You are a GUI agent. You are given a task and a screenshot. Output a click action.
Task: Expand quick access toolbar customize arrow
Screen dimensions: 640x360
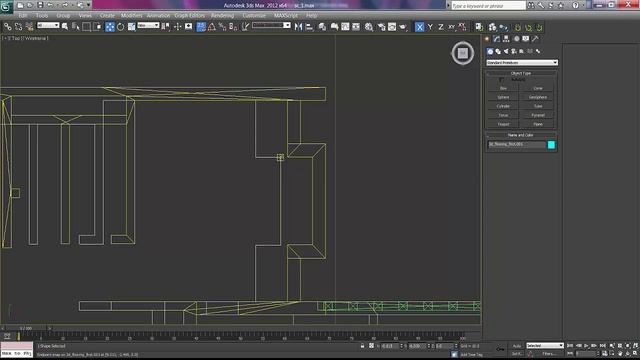coord(89,5)
